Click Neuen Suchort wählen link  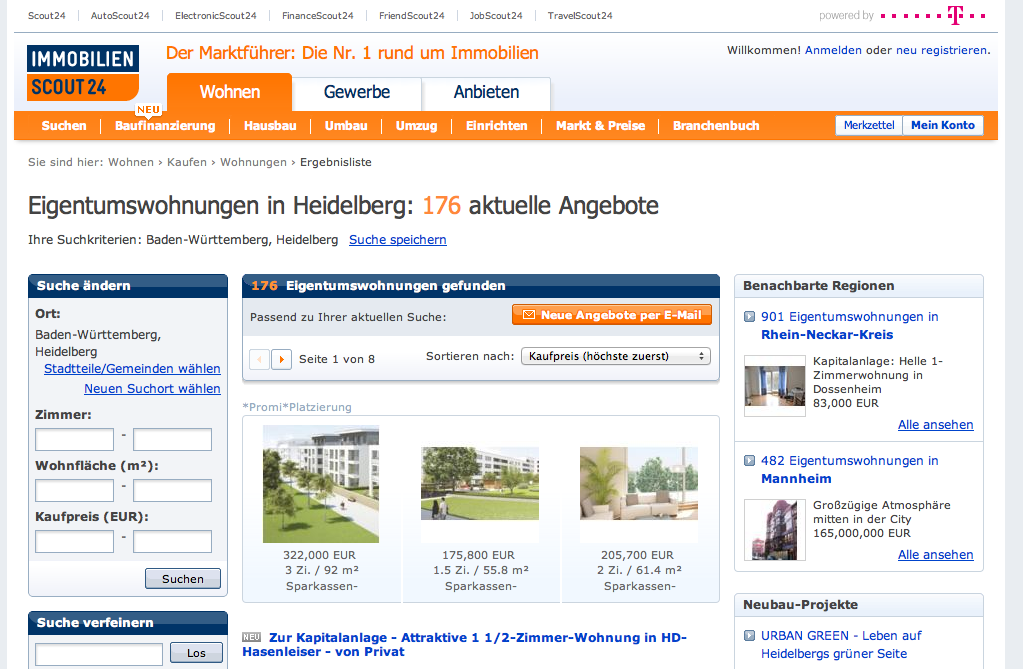click(153, 388)
